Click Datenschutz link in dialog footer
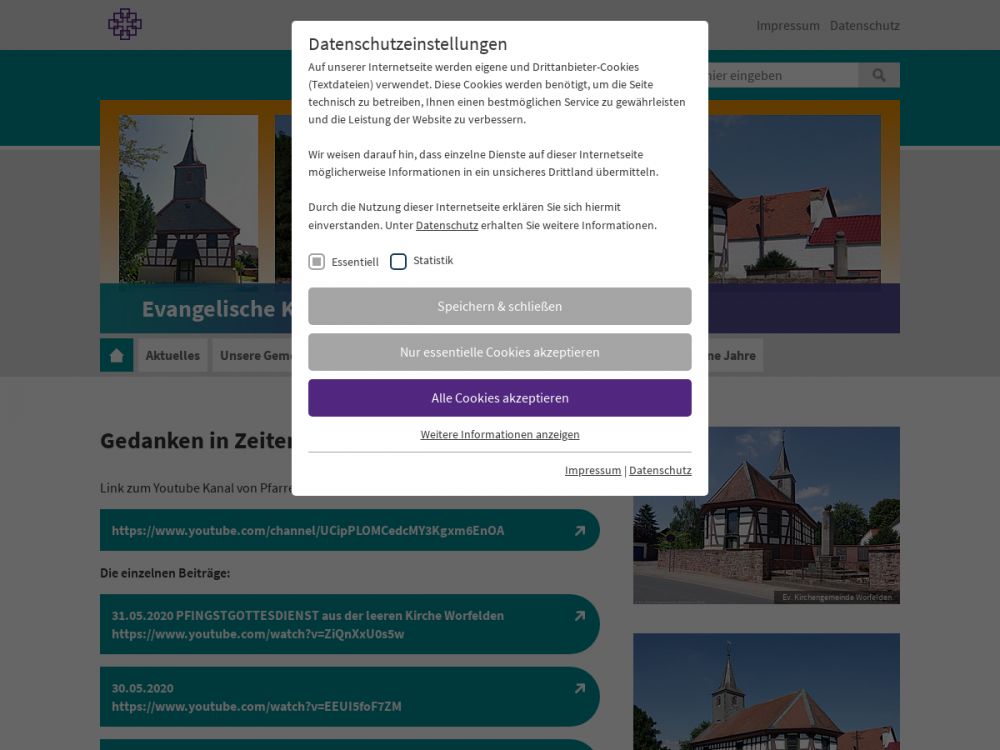Screen dimensions: 1000x750 pos(660,471)
